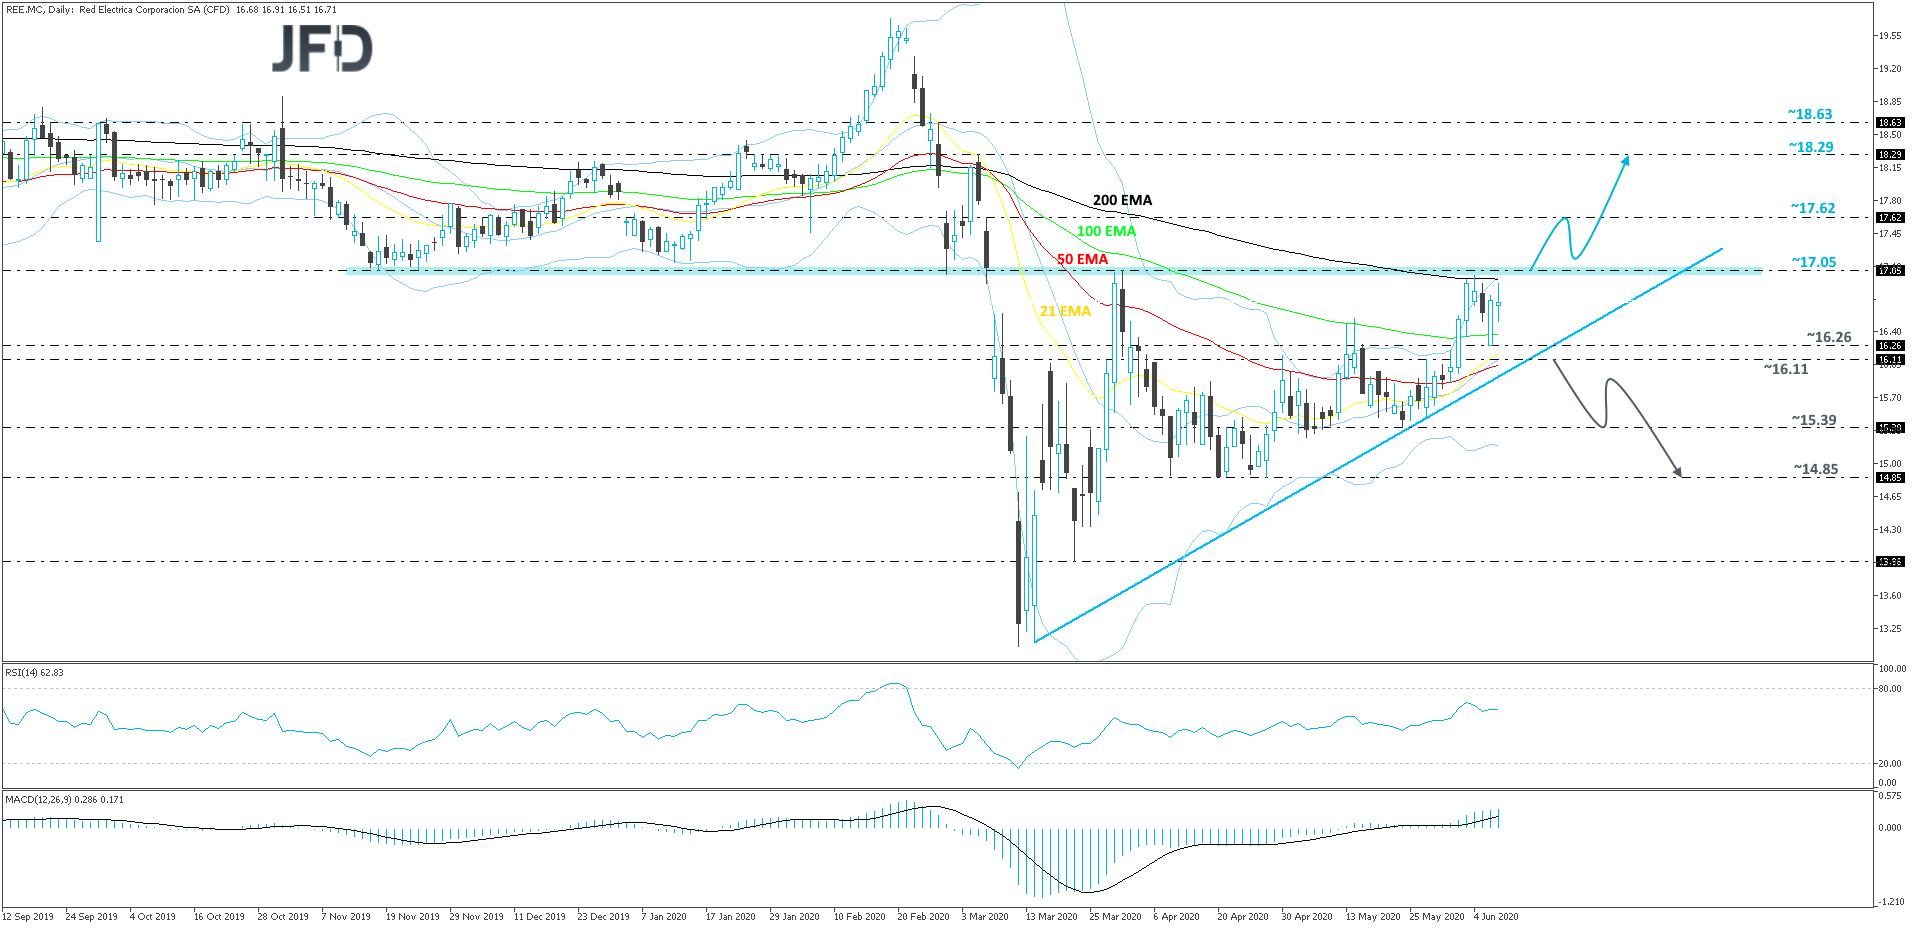Click the REE.MC Daily chart title
Screen dimensions: 1916x928
171,10
